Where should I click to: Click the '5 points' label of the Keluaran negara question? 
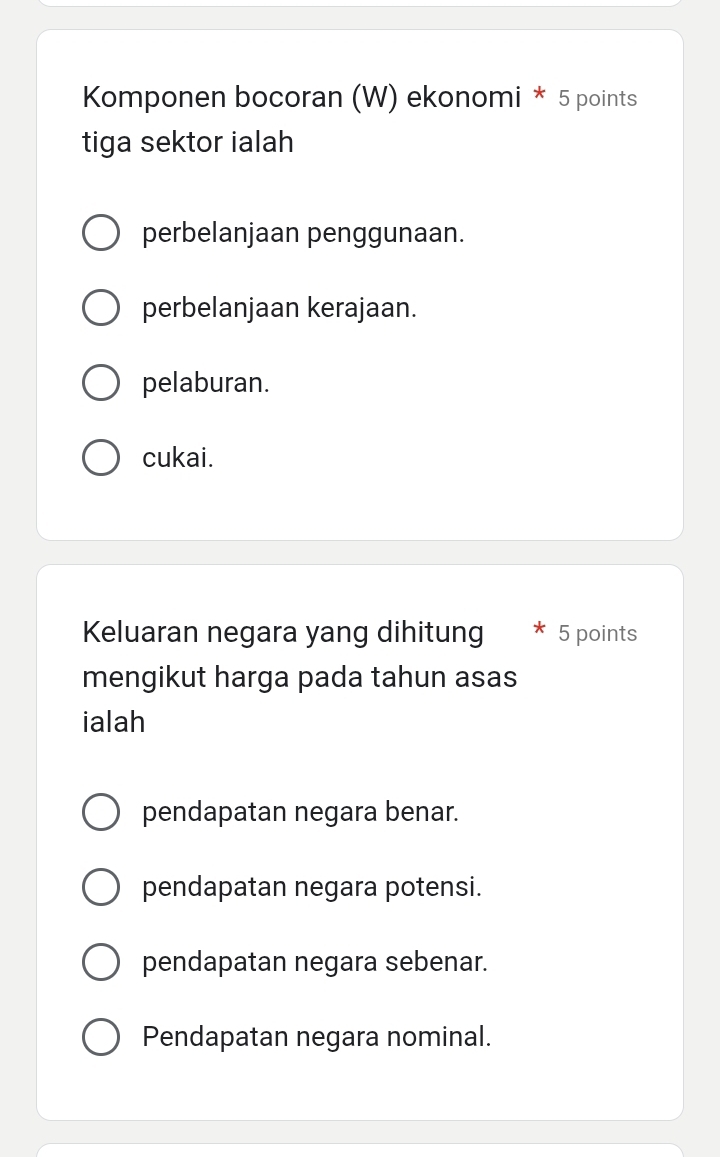(x=597, y=634)
